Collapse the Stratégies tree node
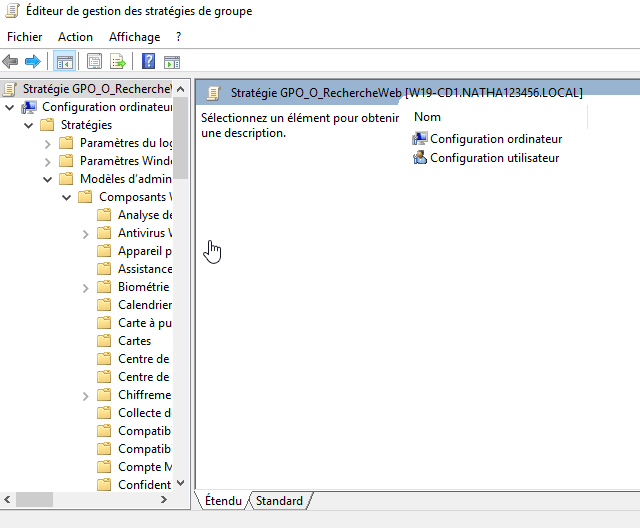640x528 pixels. point(29,125)
